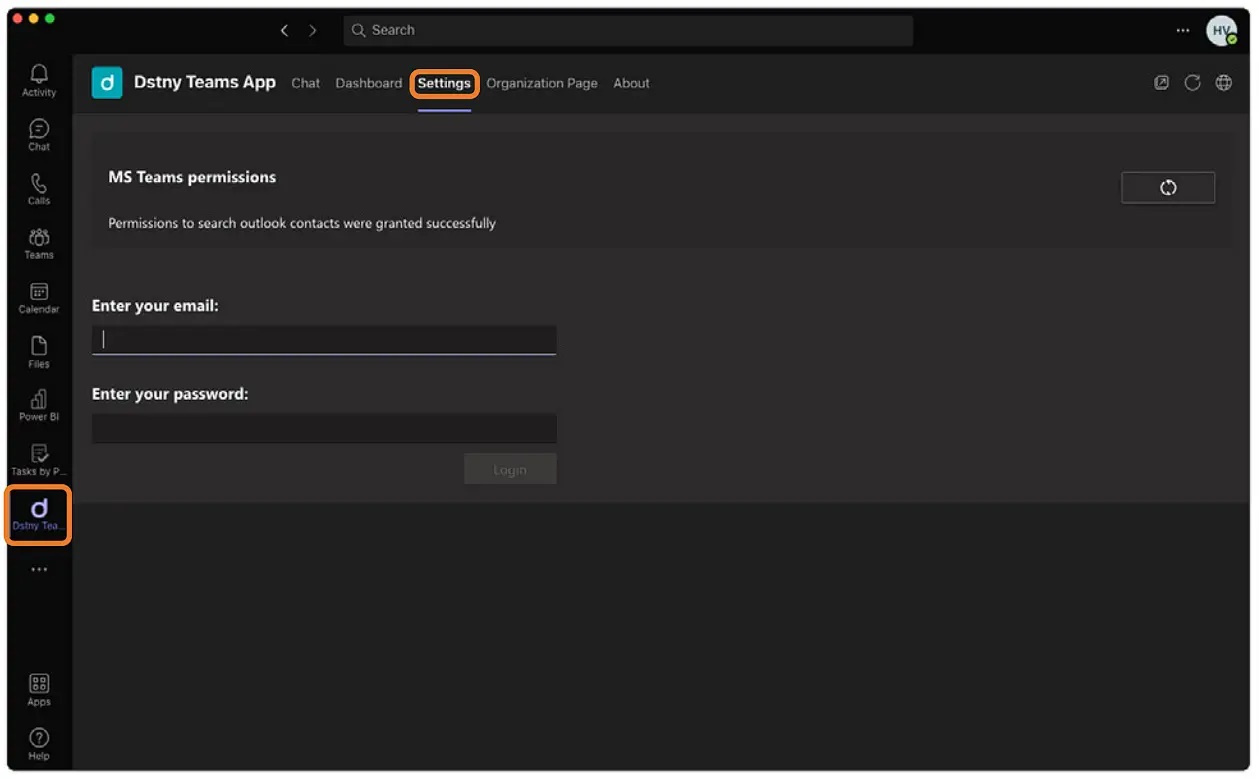Click the Dstny Teams App title
The height and width of the screenshot is (779, 1259).
pos(205,83)
